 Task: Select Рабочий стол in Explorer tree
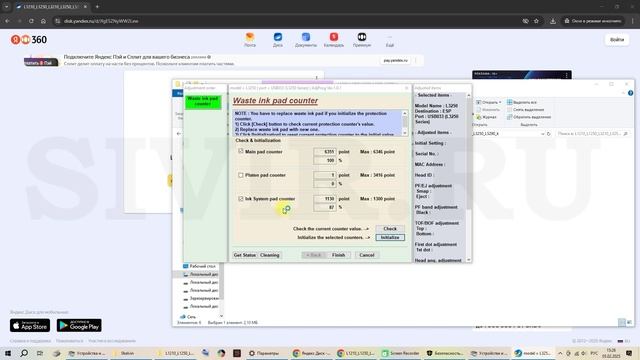200,266
